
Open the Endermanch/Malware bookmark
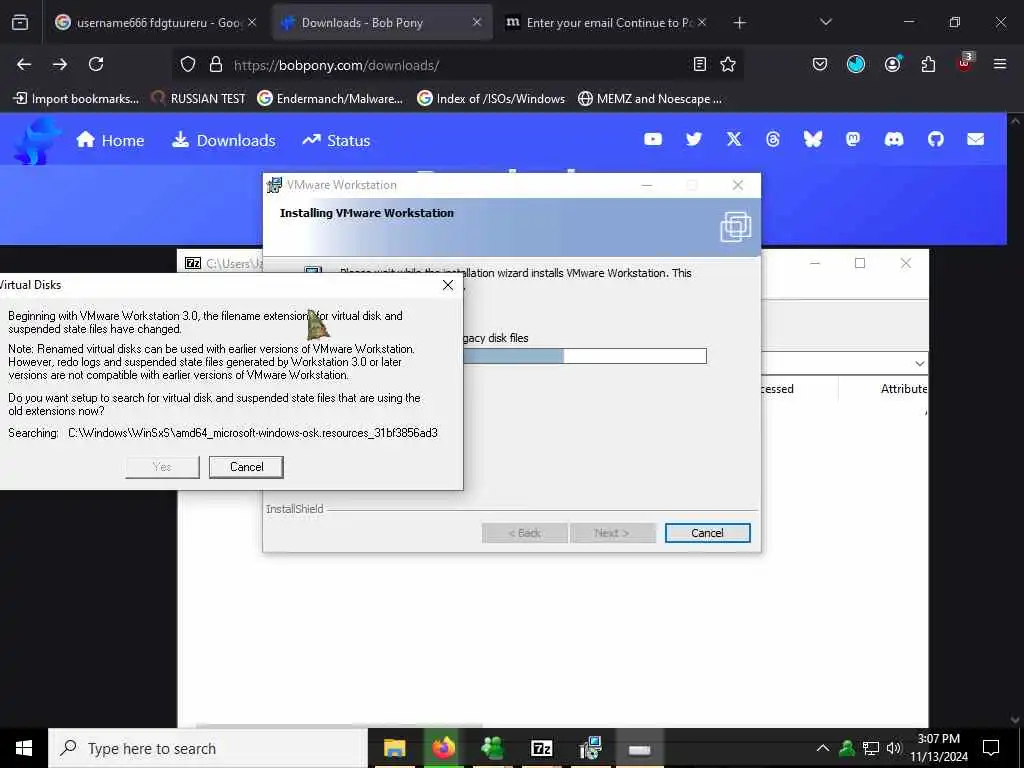pyautogui.click(x=330, y=99)
